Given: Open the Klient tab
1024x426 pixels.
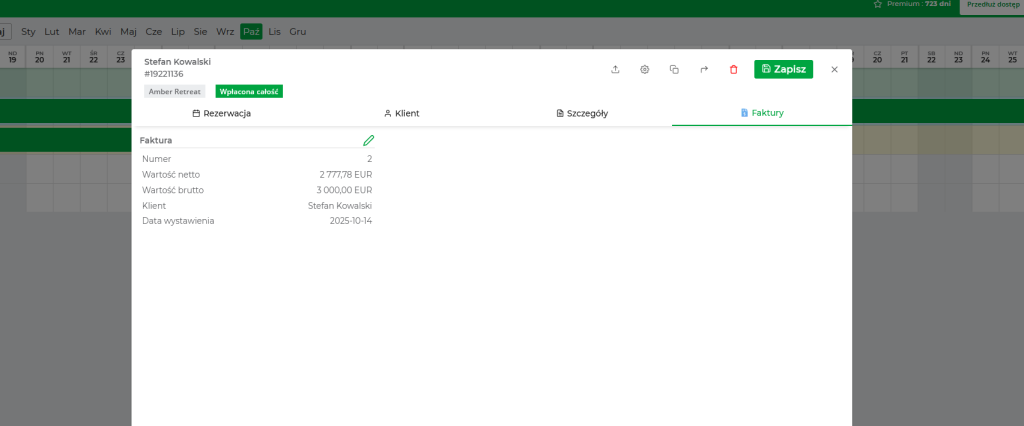Looking at the screenshot, I should [401, 113].
